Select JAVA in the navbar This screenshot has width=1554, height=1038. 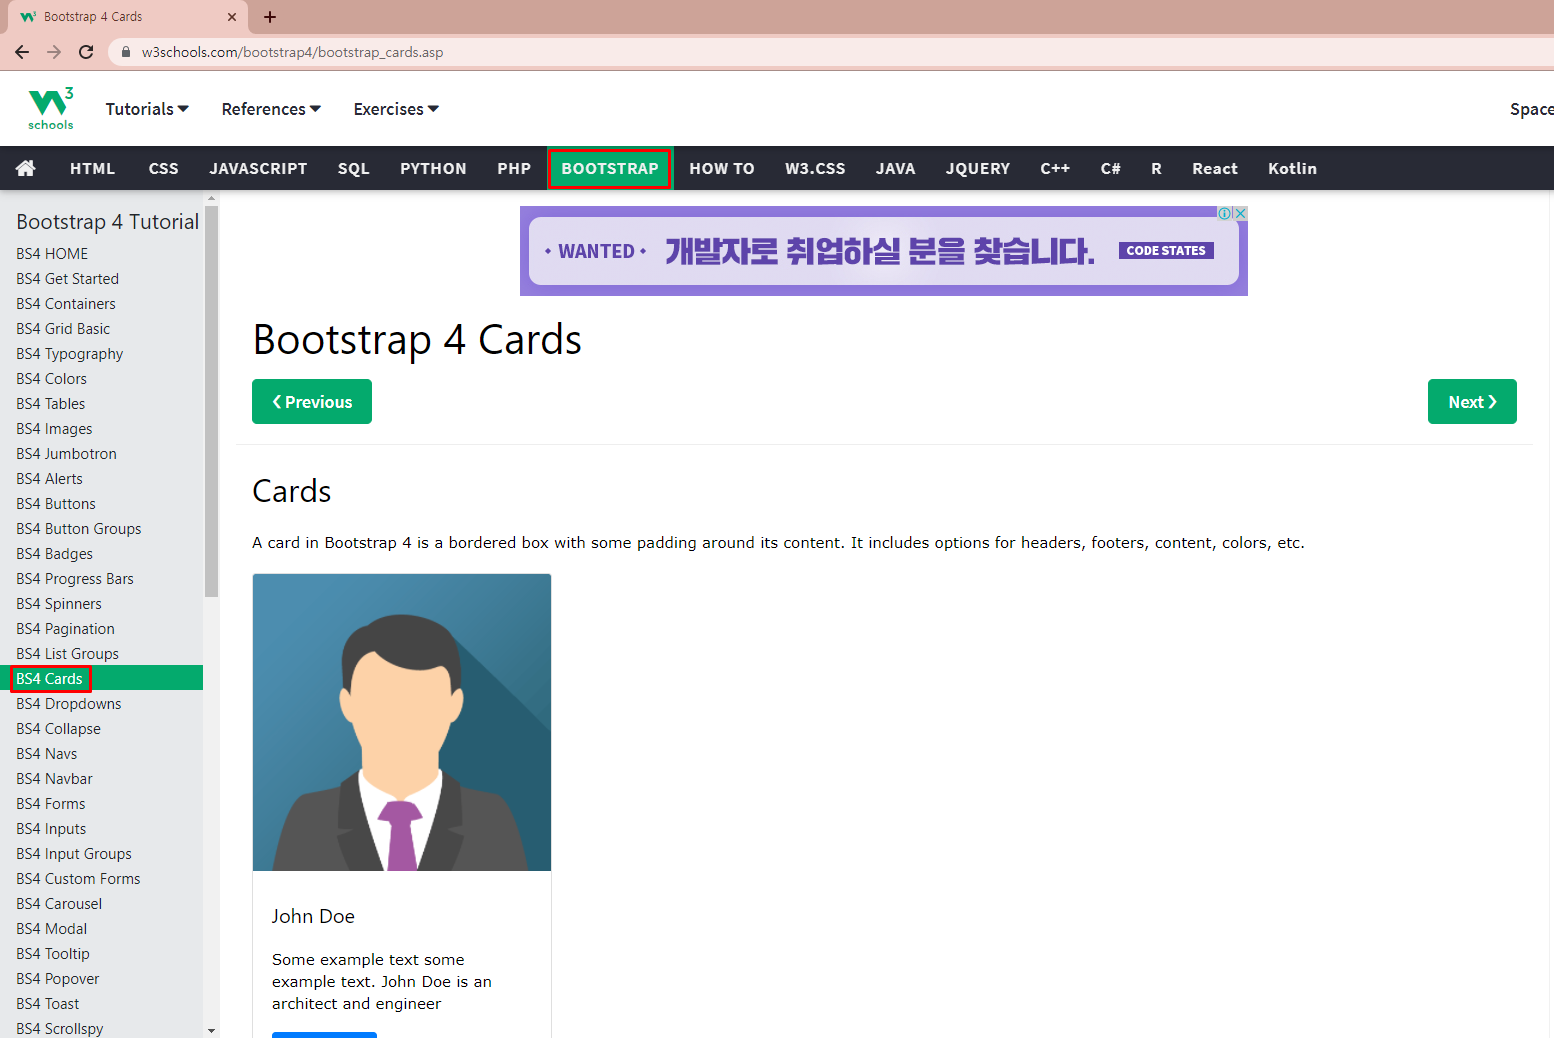pyautogui.click(x=896, y=168)
